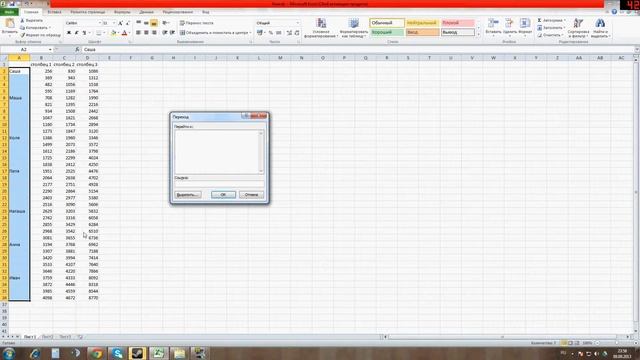Image resolution: width=640 pixels, height=360 pixels.
Task: Select the Format Painter brush
Action: pyautogui.click(x=40, y=35)
